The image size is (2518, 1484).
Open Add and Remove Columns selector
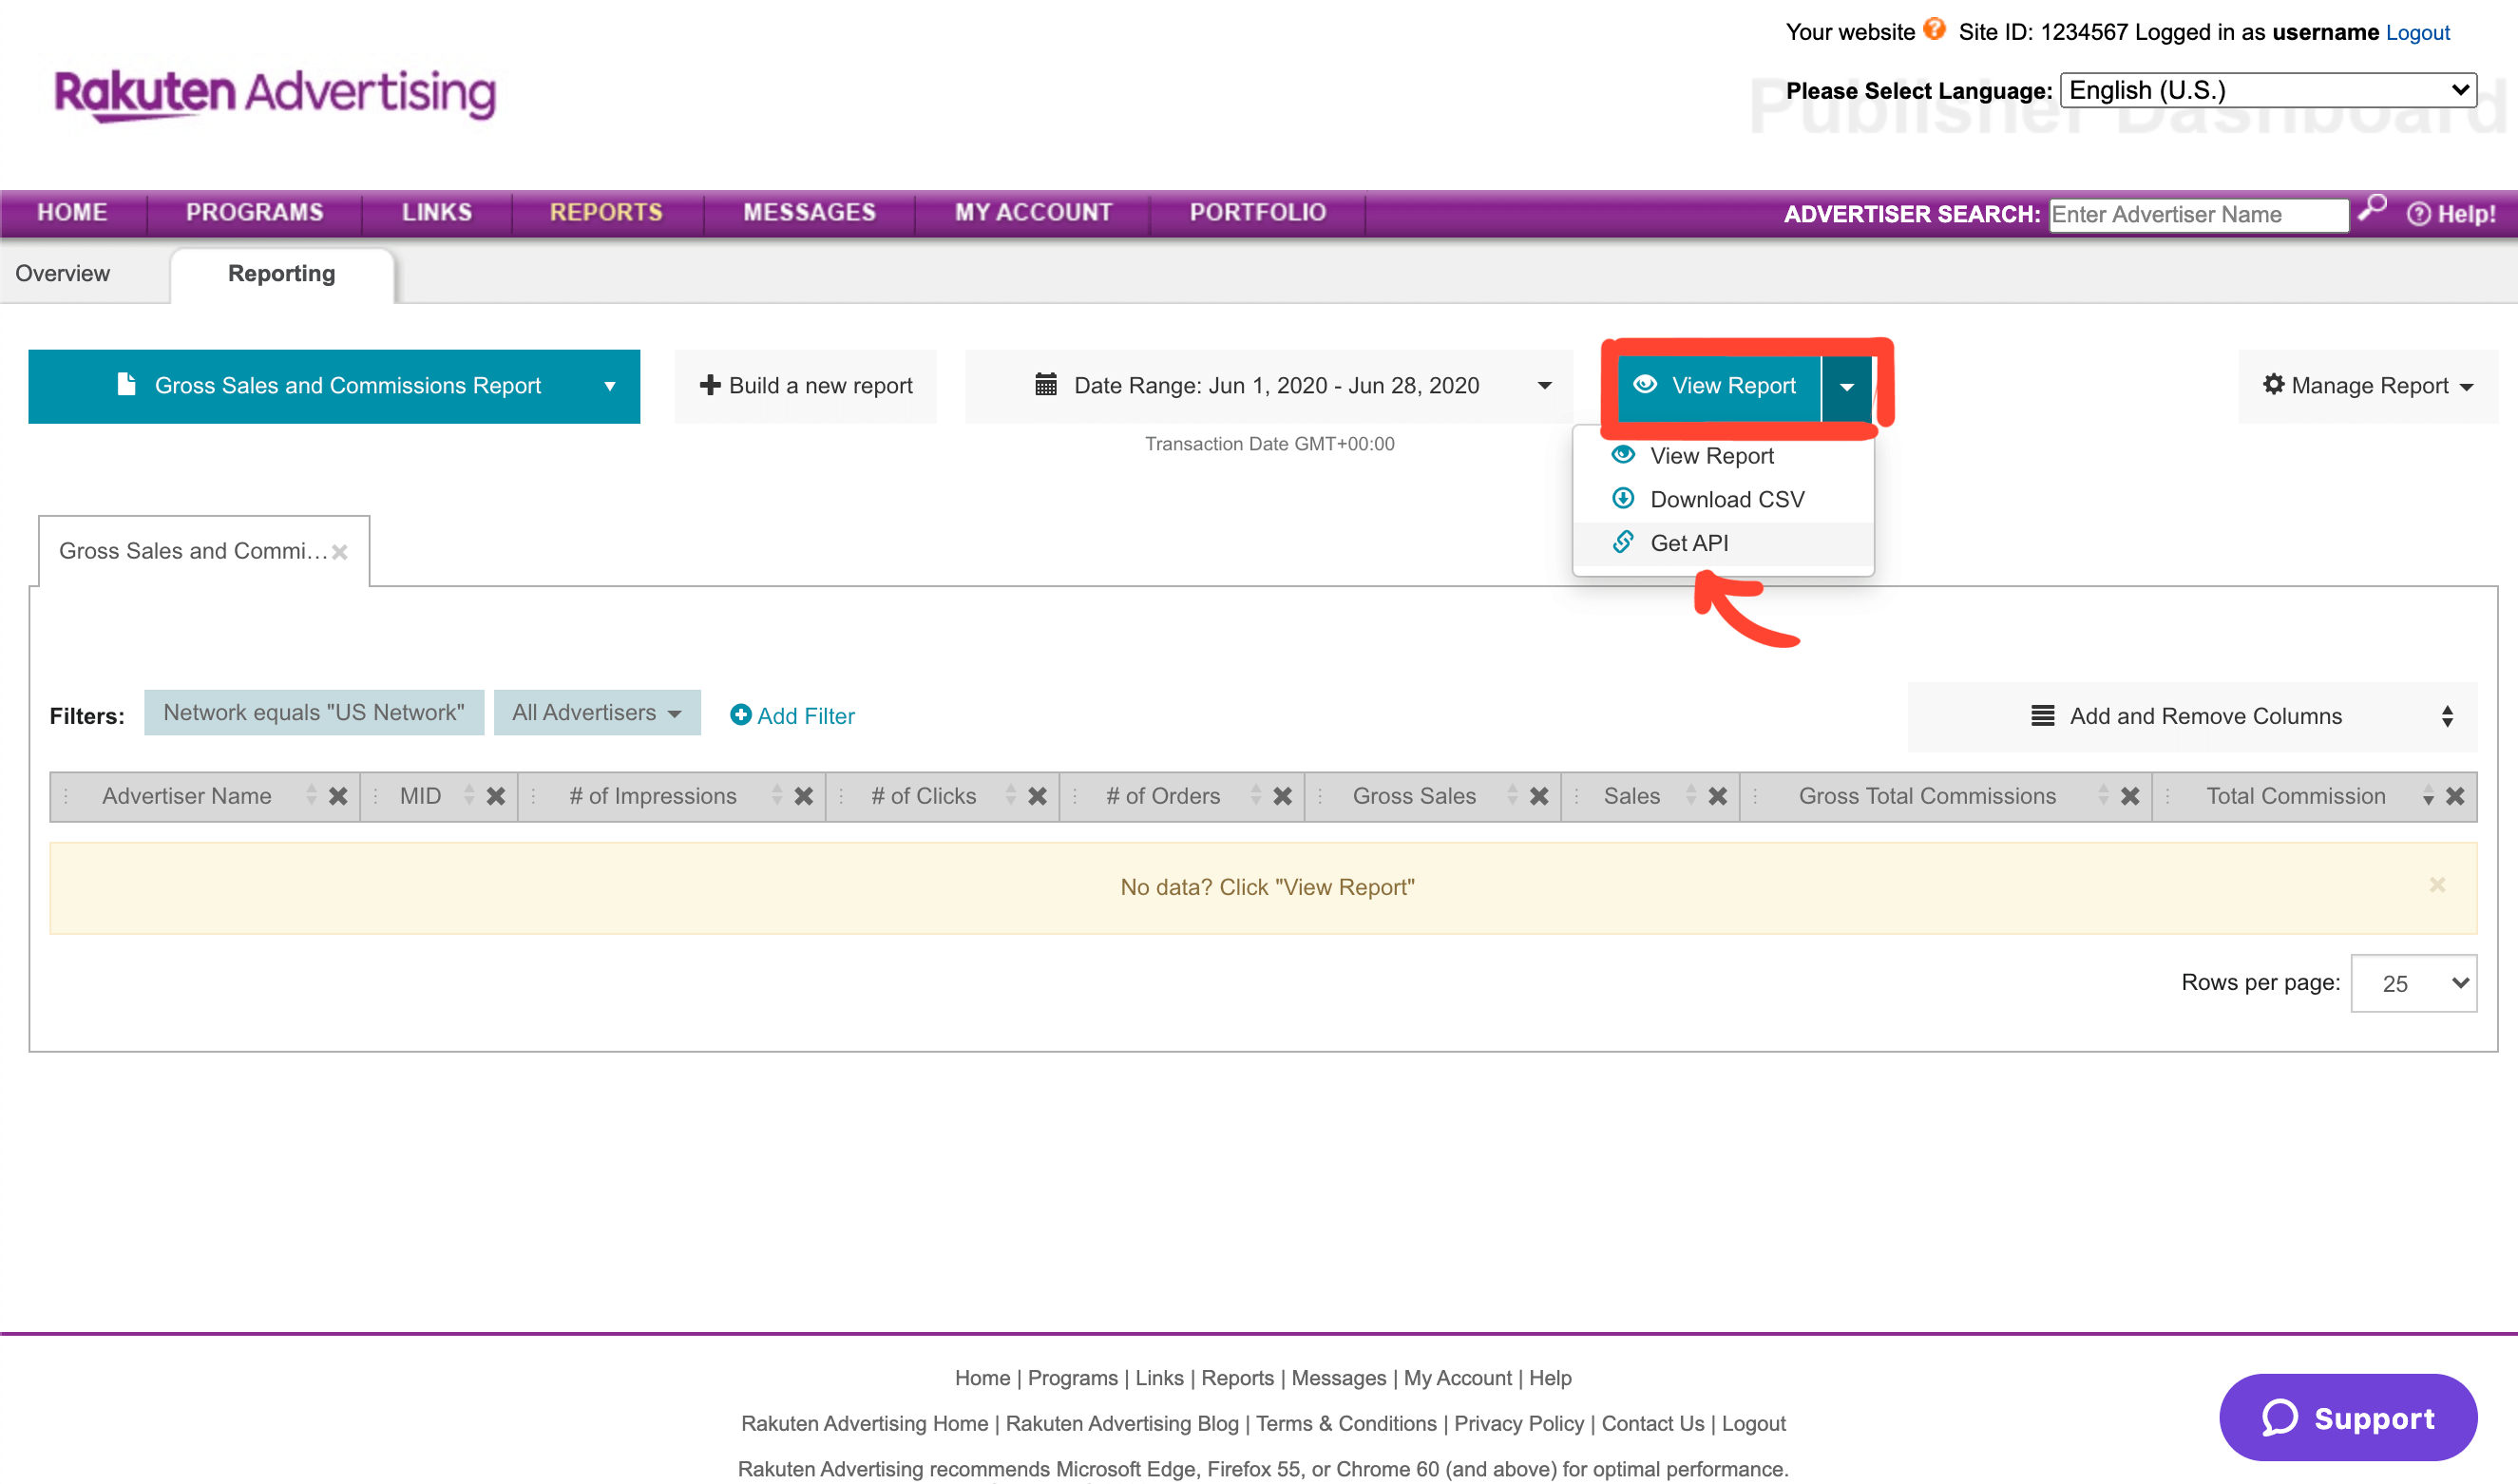(x=2192, y=717)
